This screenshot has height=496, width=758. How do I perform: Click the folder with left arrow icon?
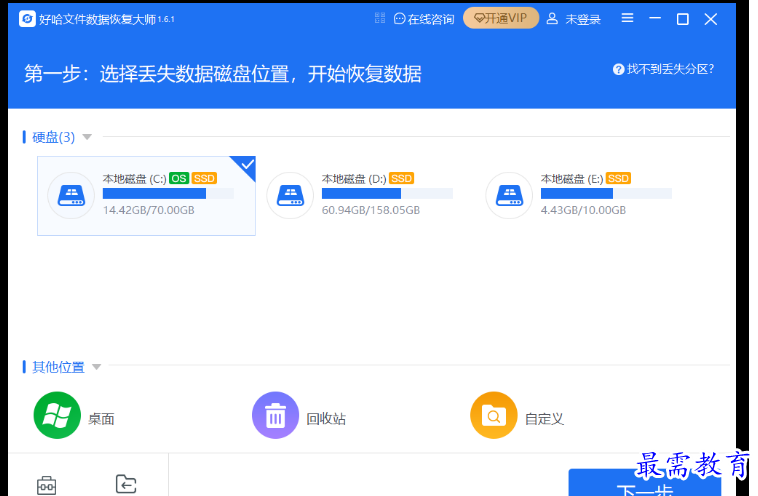coord(126,484)
